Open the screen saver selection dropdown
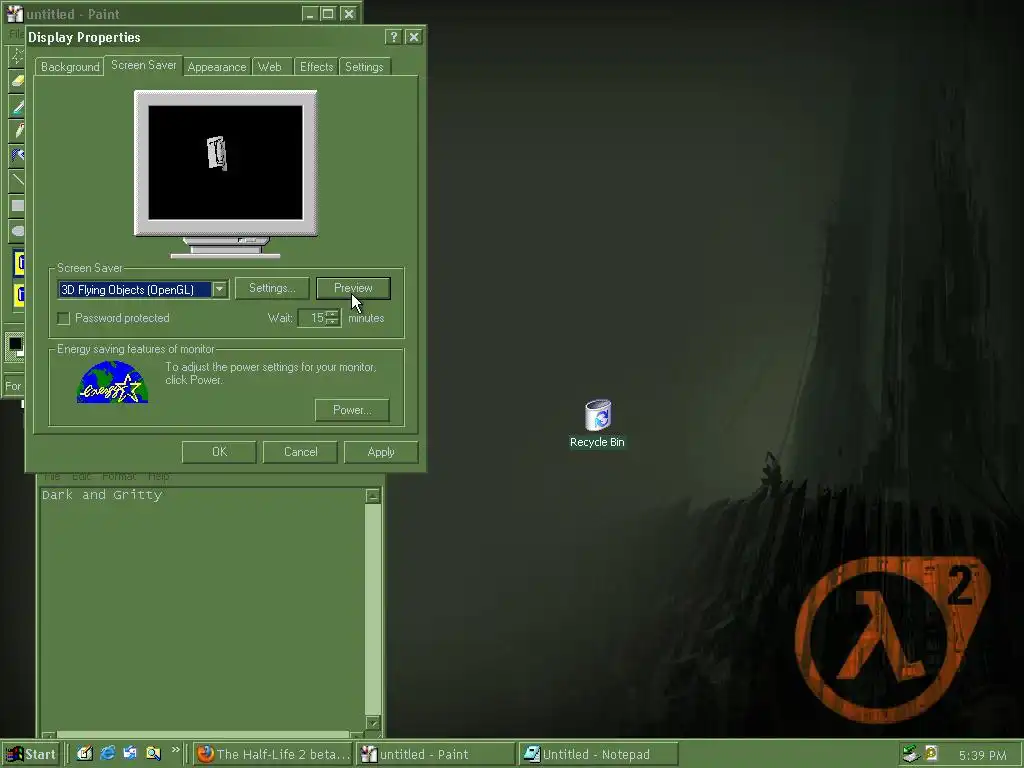This screenshot has height=768, width=1024. click(x=219, y=289)
